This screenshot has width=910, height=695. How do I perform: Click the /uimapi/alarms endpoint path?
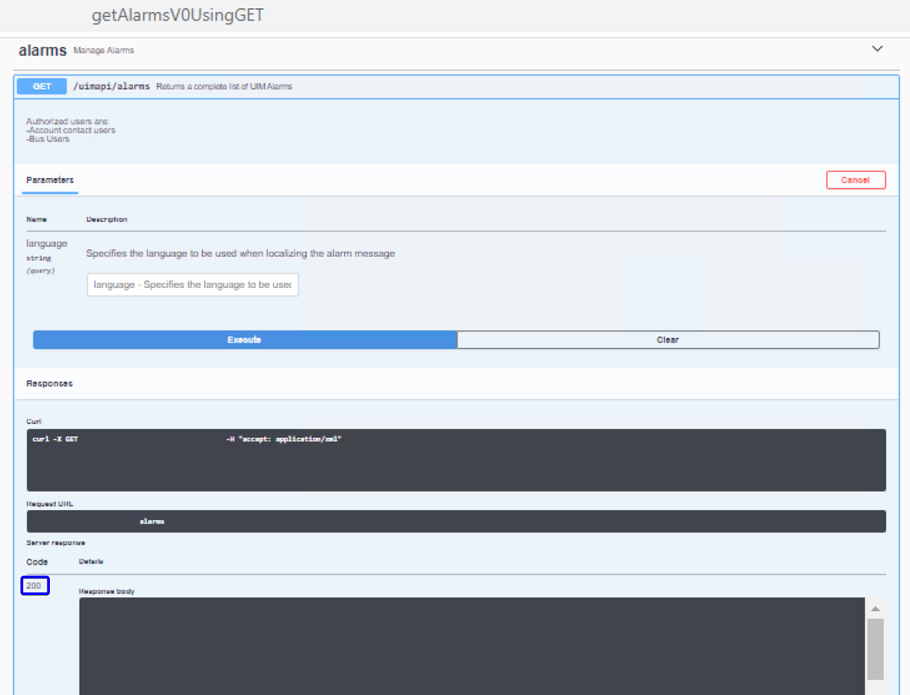111,87
